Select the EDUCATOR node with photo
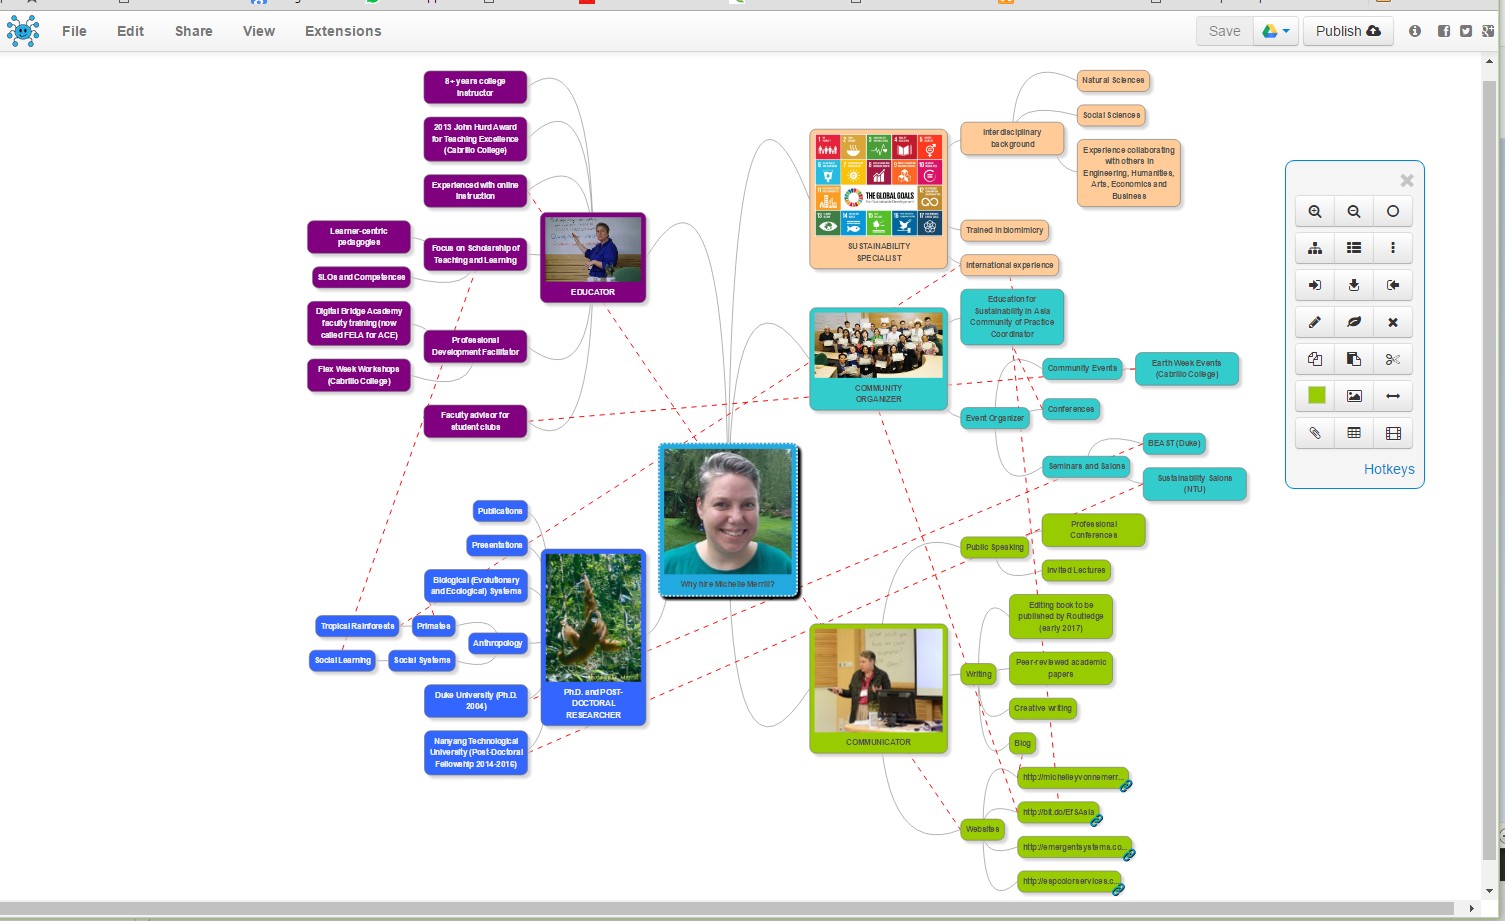The width and height of the screenshot is (1505, 921). click(x=593, y=257)
